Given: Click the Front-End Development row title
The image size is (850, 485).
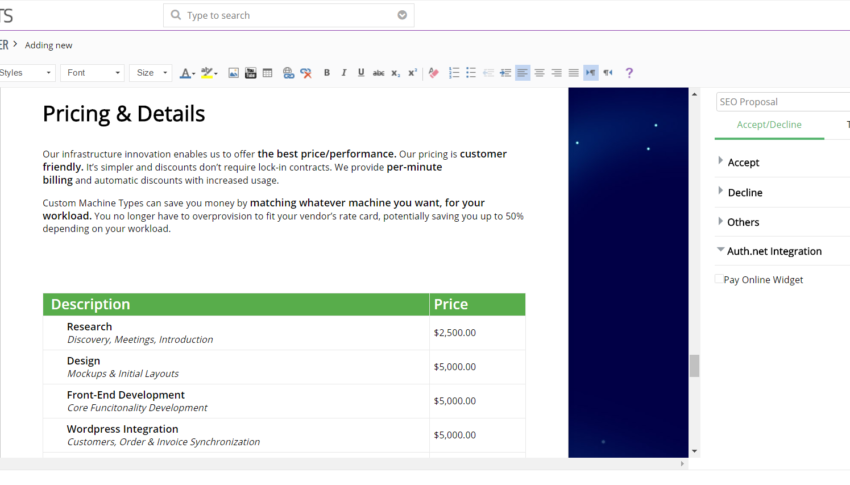Looking at the screenshot, I should (126, 395).
